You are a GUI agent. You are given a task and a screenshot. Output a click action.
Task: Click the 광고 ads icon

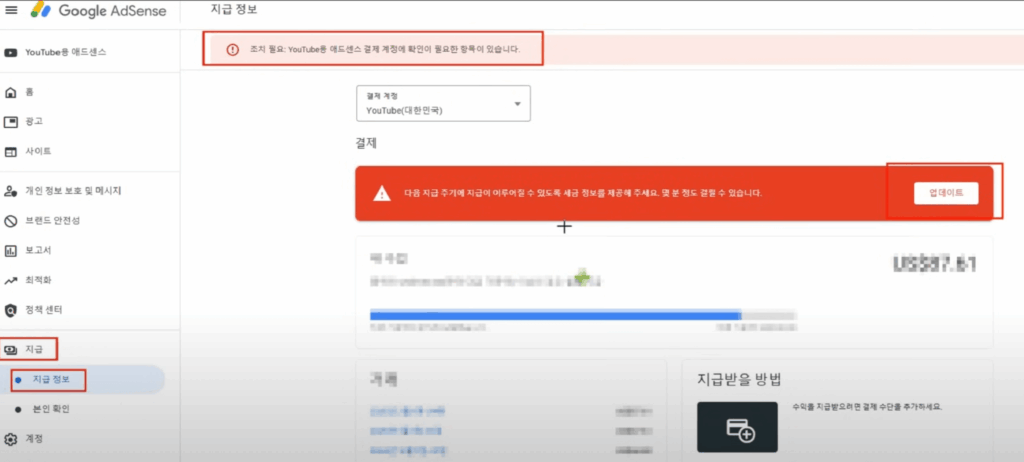tap(11, 122)
